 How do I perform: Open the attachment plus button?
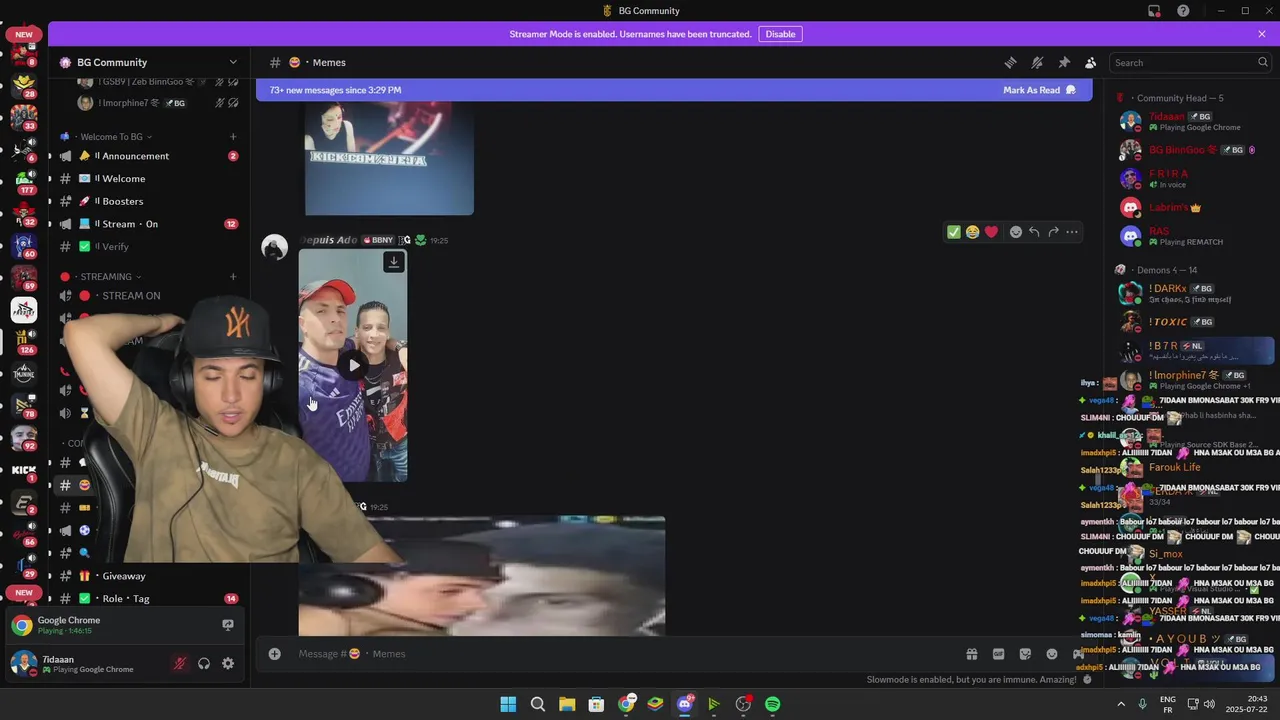pyautogui.click(x=274, y=654)
